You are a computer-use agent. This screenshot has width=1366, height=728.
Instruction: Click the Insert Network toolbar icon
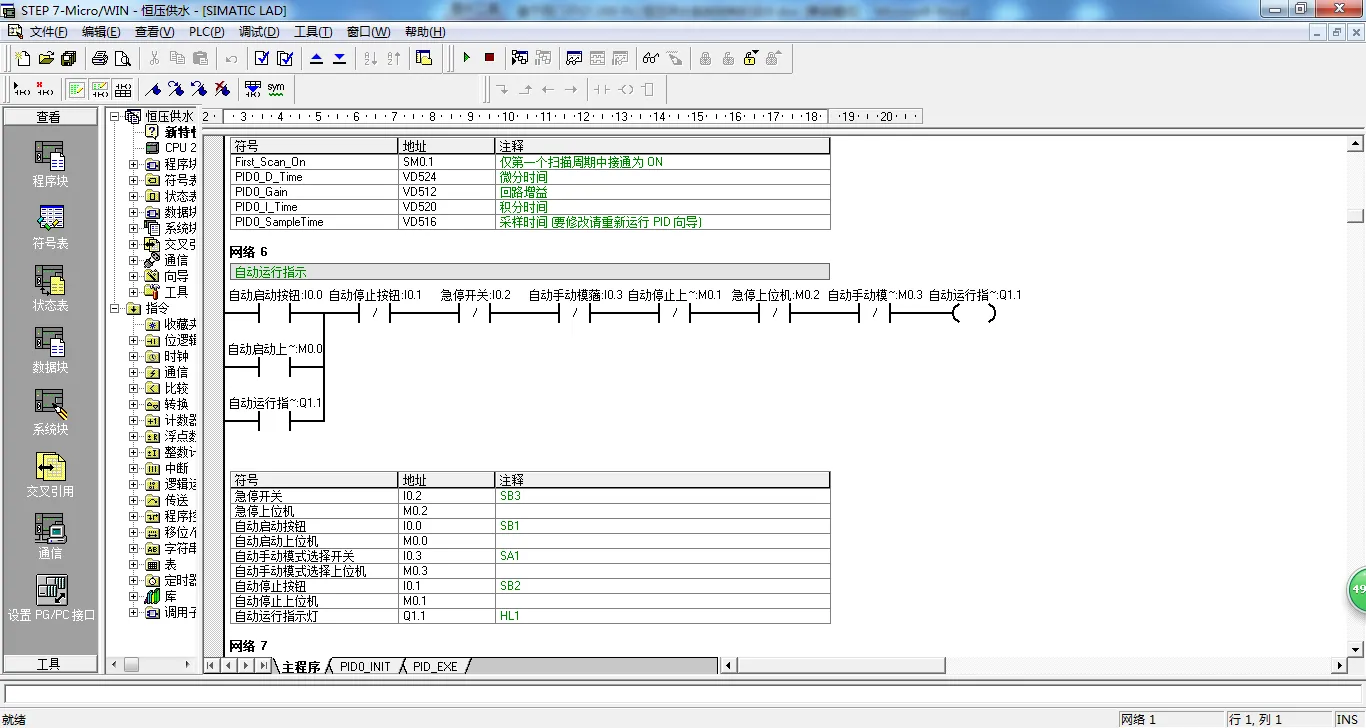pyautogui.click(x=20, y=89)
